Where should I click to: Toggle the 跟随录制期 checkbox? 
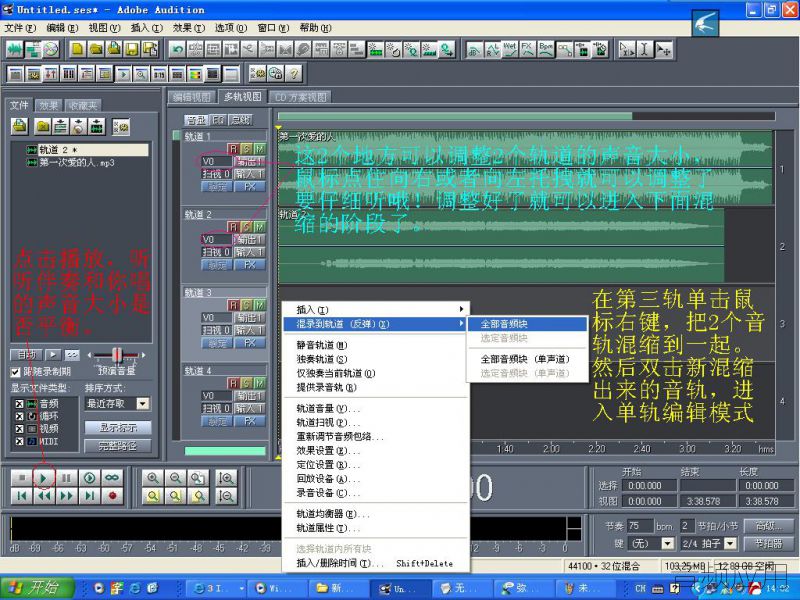tap(15, 372)
